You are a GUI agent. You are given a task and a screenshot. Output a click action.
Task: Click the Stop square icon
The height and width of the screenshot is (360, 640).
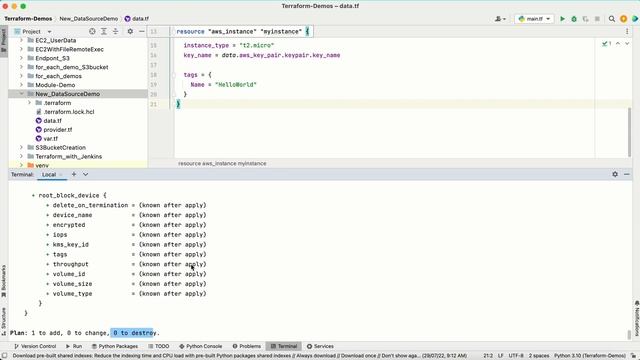[597, 19]
